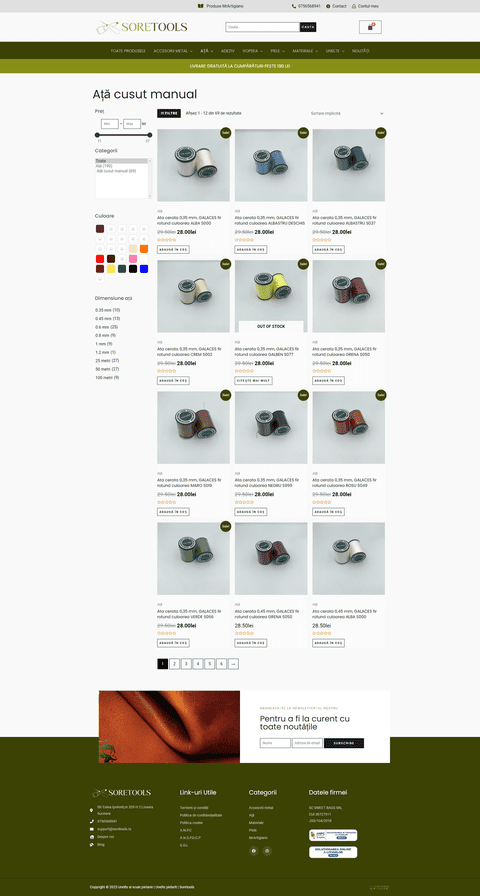Screen dimensions: 480x896
Task: Filter by the blue color swatch
Action: click(x=144, y=269)
